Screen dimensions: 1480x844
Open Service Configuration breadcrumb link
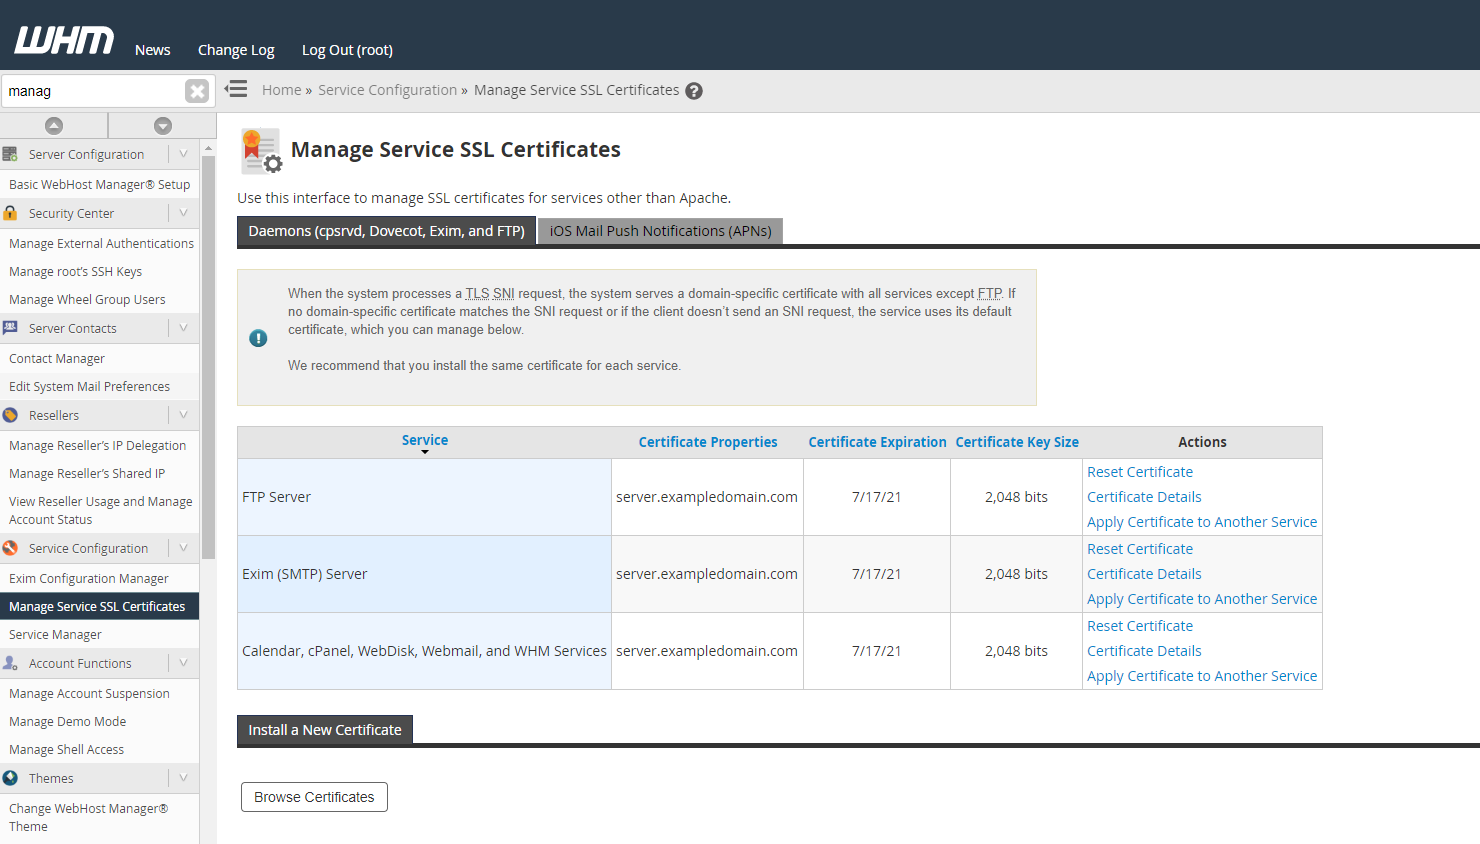click(387, 90)
